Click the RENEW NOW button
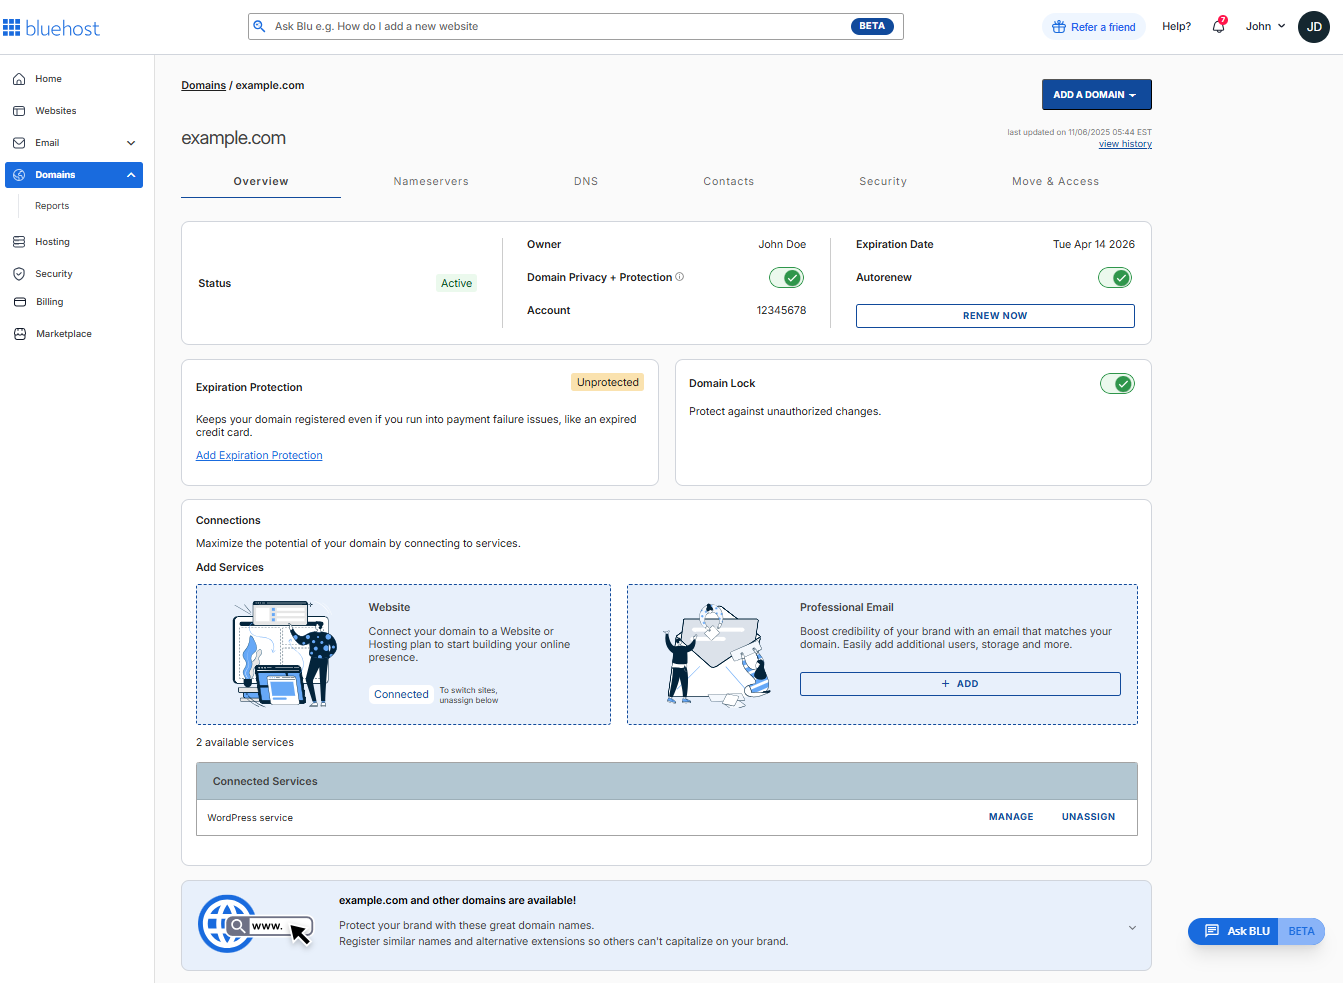The image size is (1343, 983). click(994, 315)
